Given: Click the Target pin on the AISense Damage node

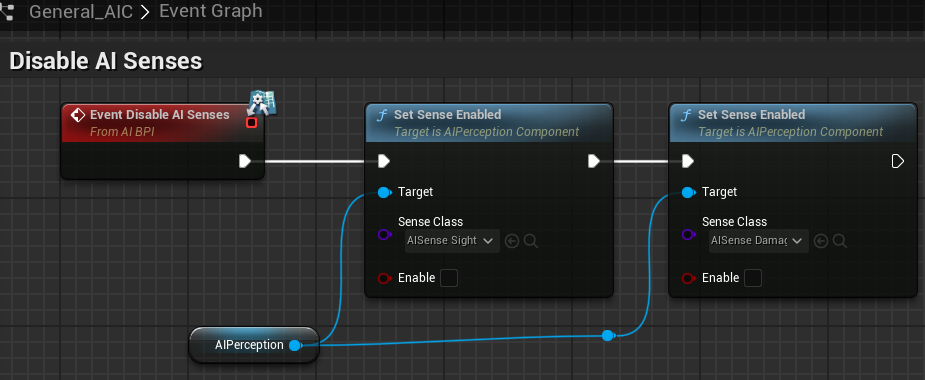Looking at the screenshot, I should point(688,192).
